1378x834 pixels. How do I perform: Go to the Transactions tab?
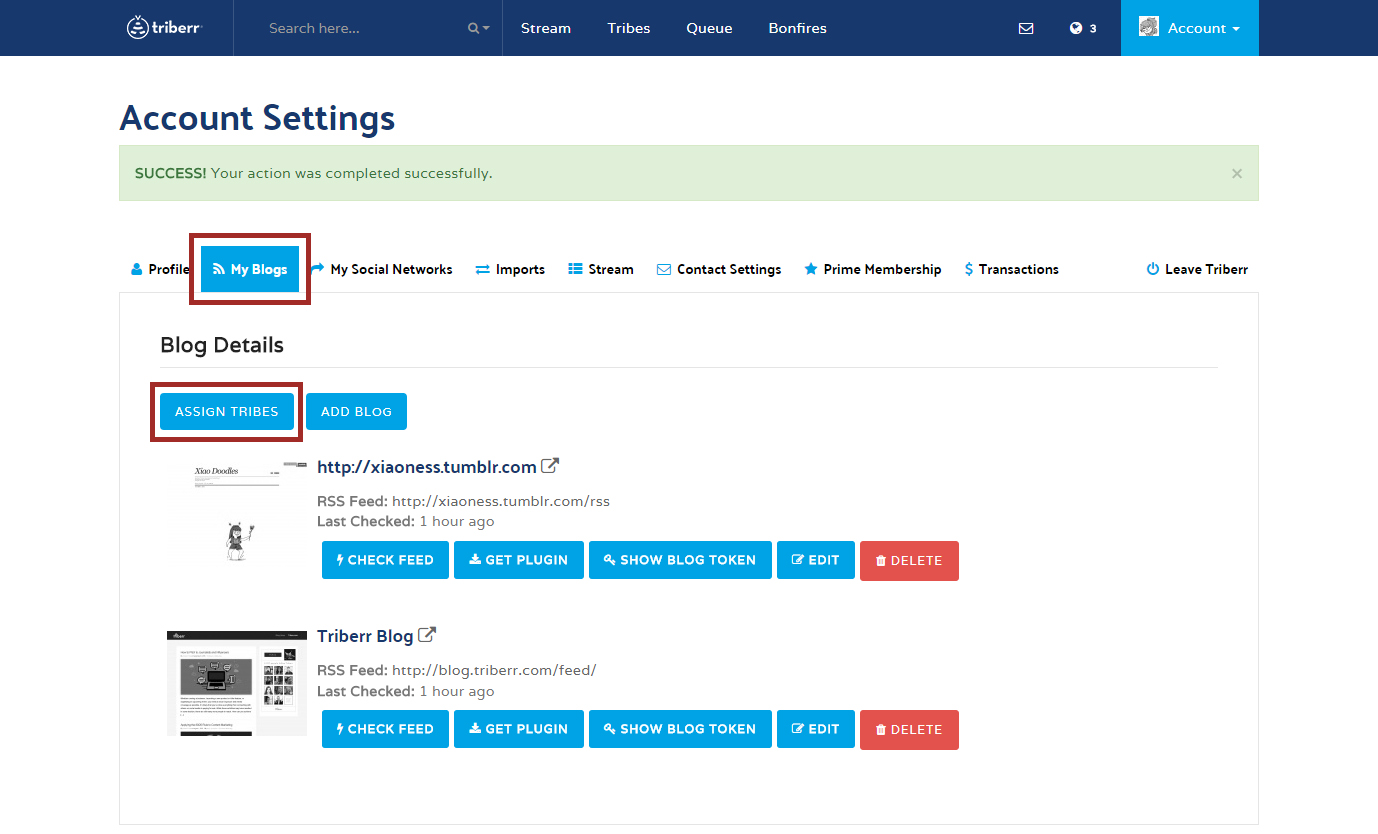click(1011, 269)
